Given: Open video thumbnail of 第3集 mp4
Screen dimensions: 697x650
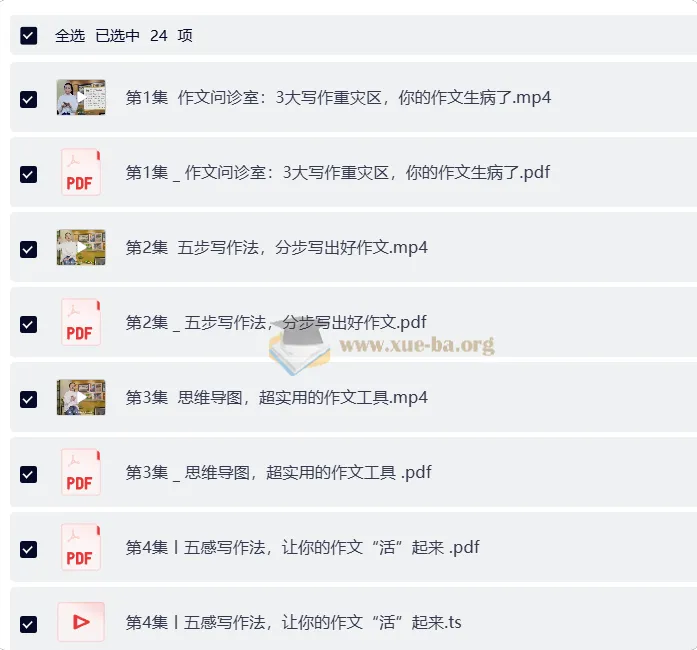Looking at the screenshot, I should pyautogui.click(x=81, y=397).
